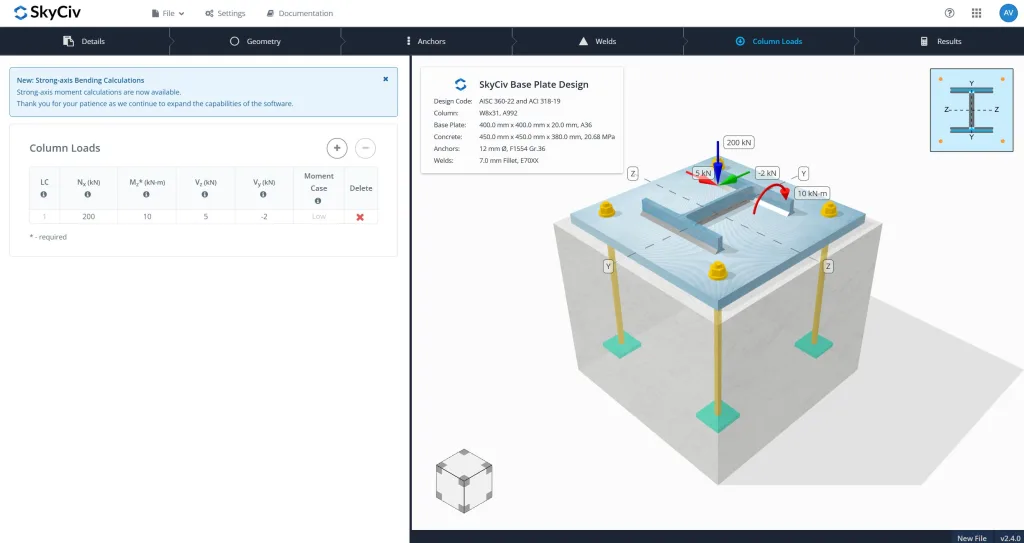Click the help question mark icon

950,13
